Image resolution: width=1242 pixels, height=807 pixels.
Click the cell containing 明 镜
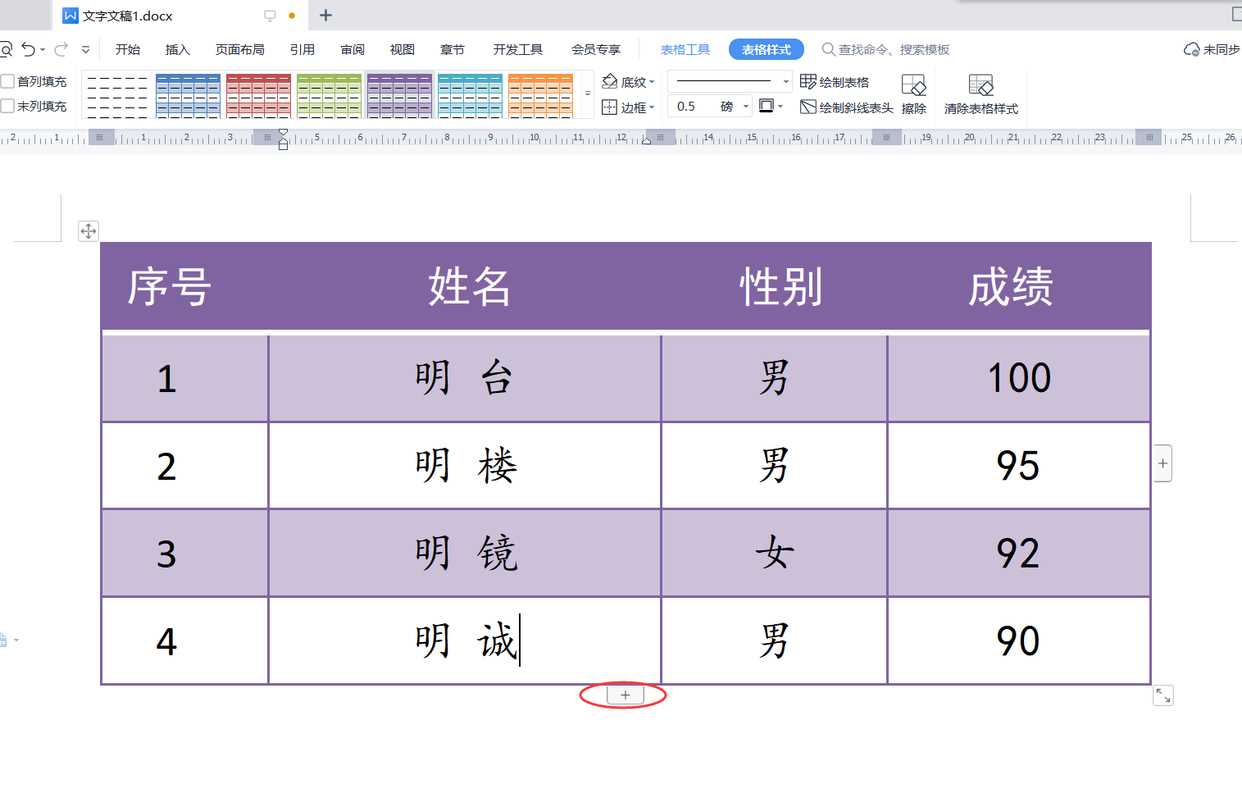point(465,553)
